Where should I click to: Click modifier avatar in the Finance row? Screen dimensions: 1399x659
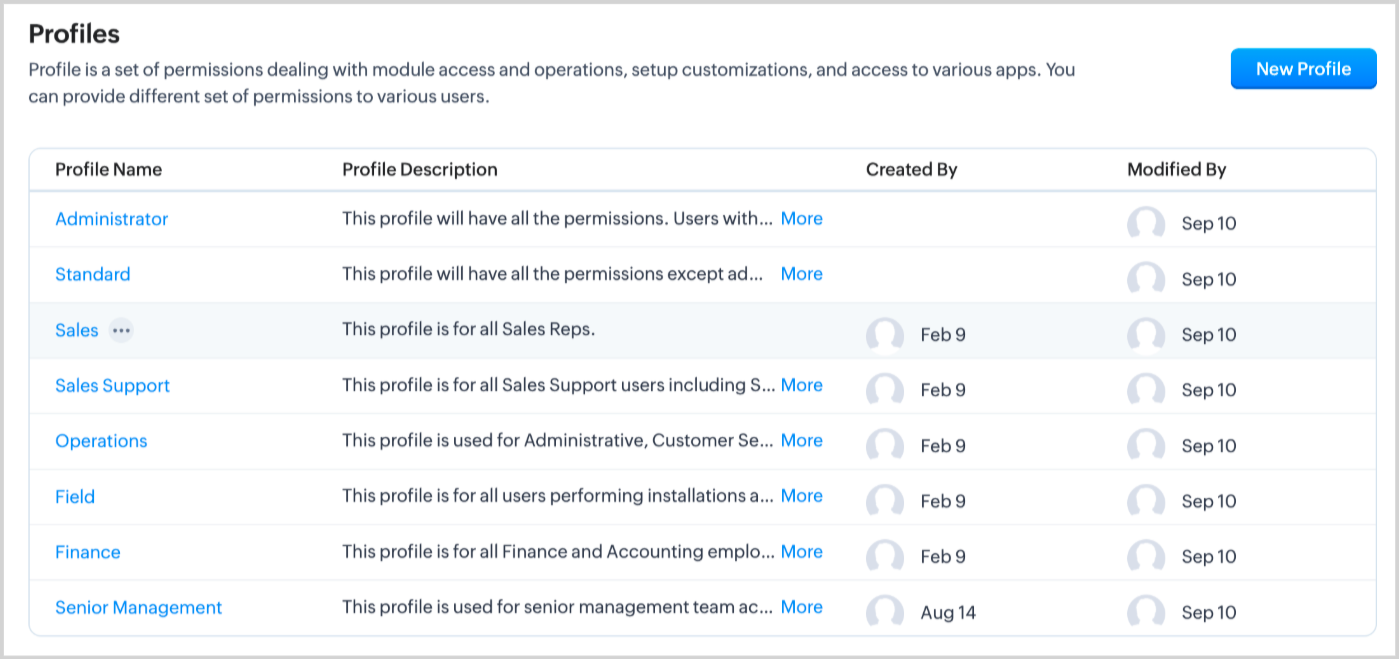click(x=1146, y=557)
